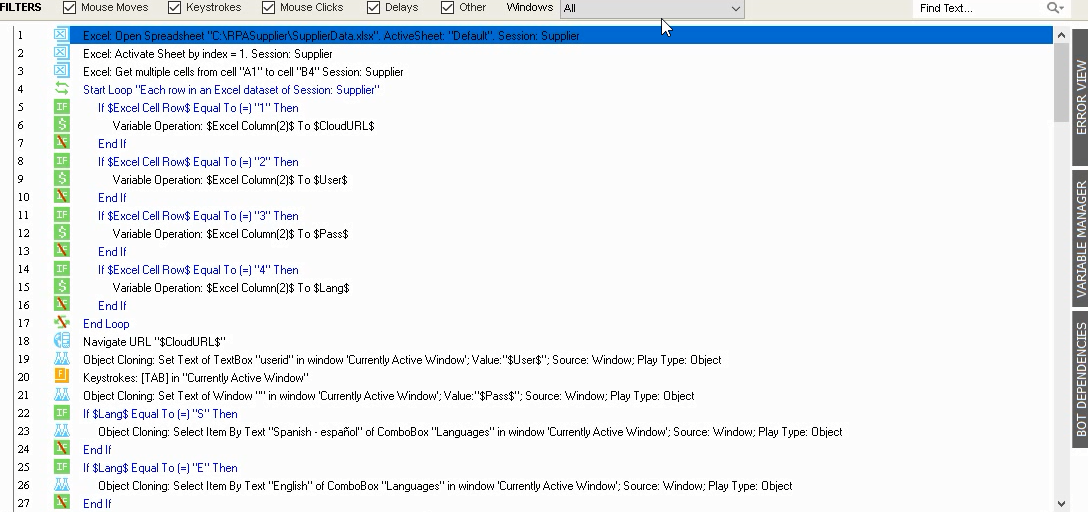1088x512 pixels.
Task: Click the Excel icon on line 1
Action: (61, 35)
